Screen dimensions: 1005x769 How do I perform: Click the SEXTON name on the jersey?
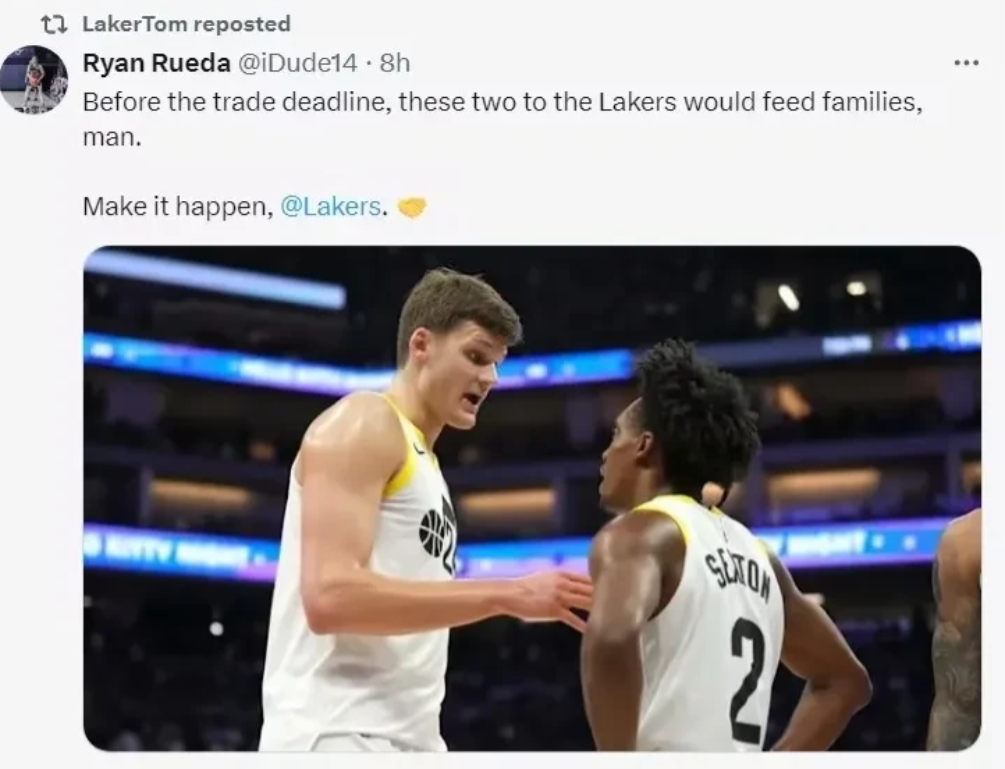pyautogui.click(x=738, y=574)
